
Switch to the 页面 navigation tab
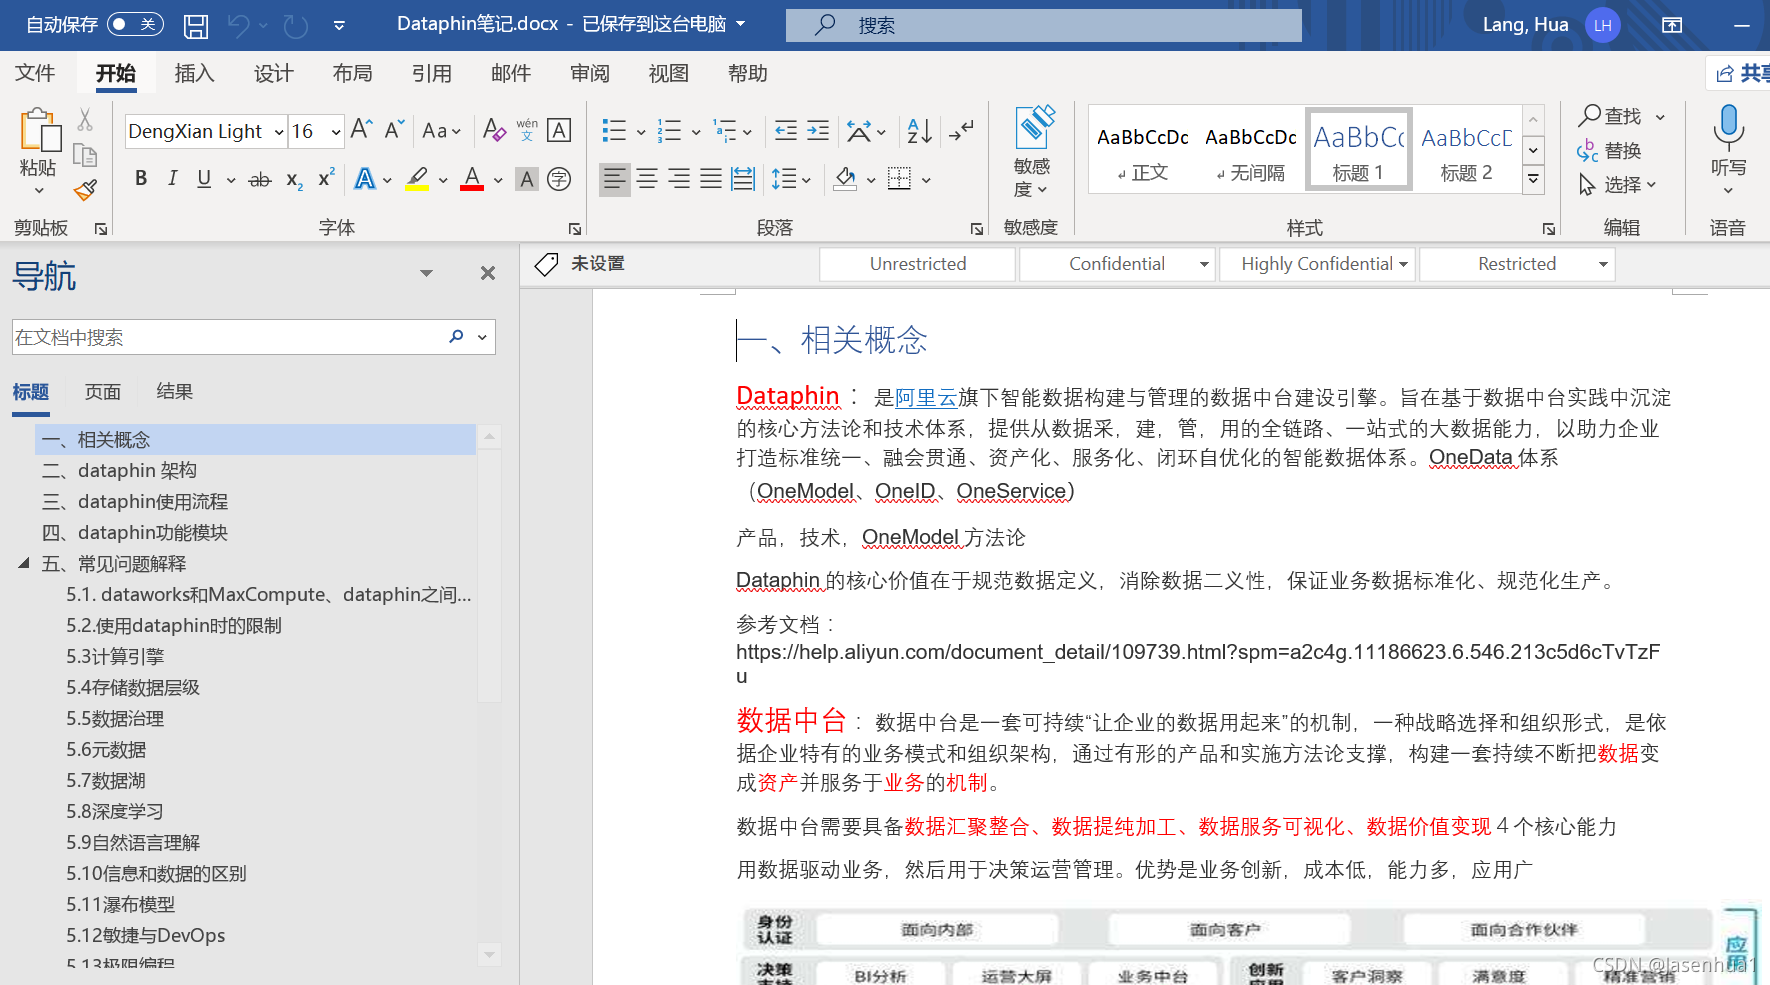pos(103,392)
